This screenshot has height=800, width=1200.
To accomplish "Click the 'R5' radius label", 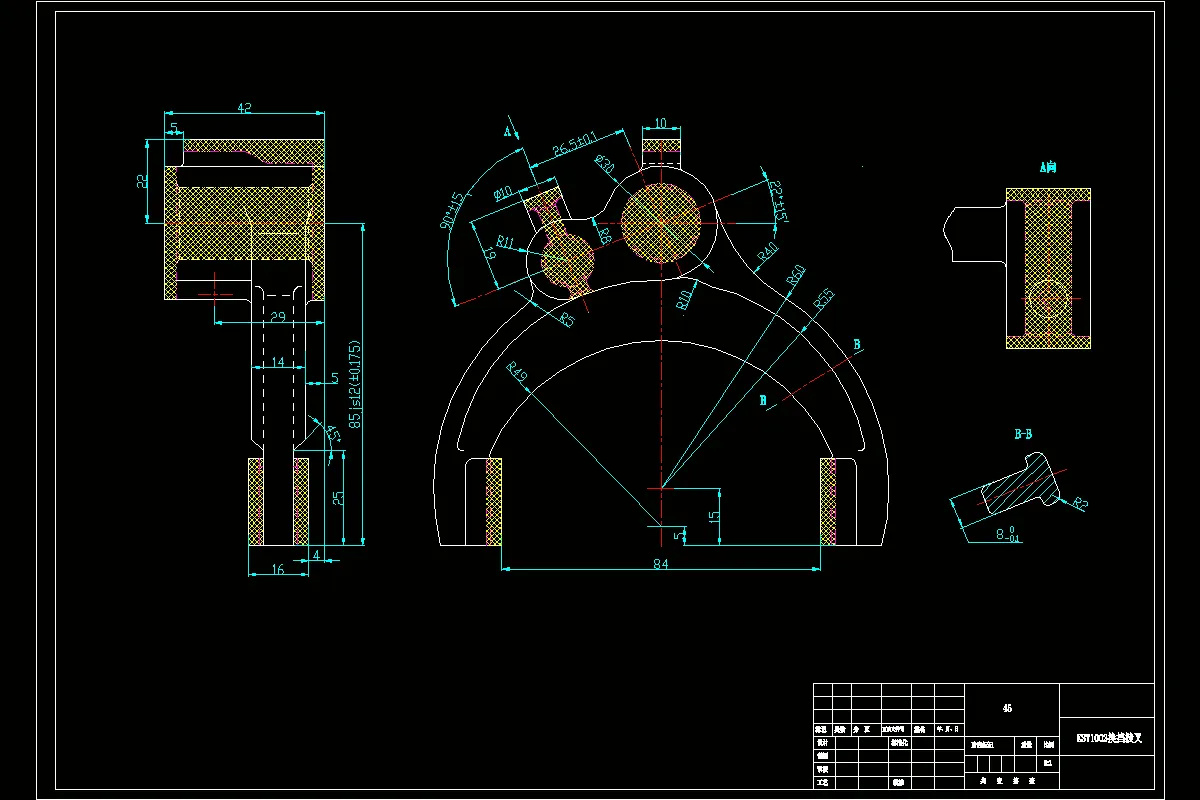I will click(x=567, y=319).
